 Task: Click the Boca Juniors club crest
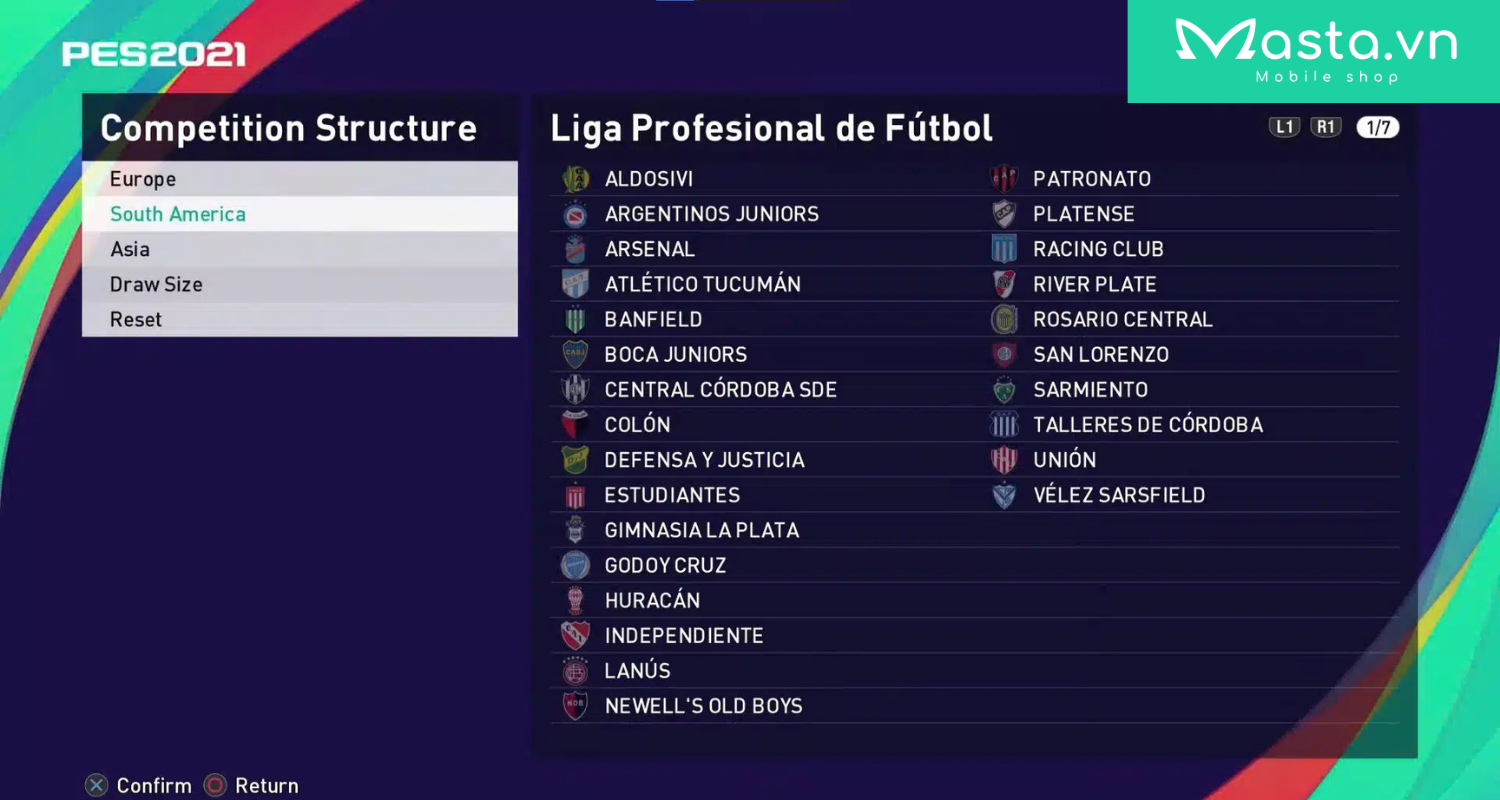575,354
